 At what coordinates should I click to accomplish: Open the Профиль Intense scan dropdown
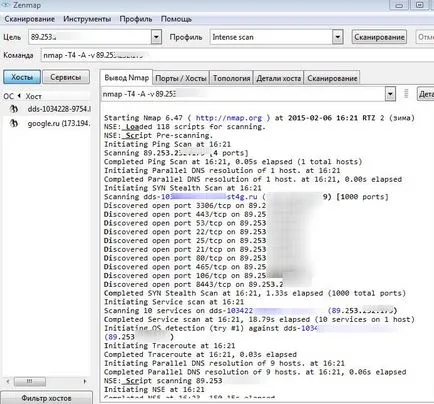pos(338,37)
